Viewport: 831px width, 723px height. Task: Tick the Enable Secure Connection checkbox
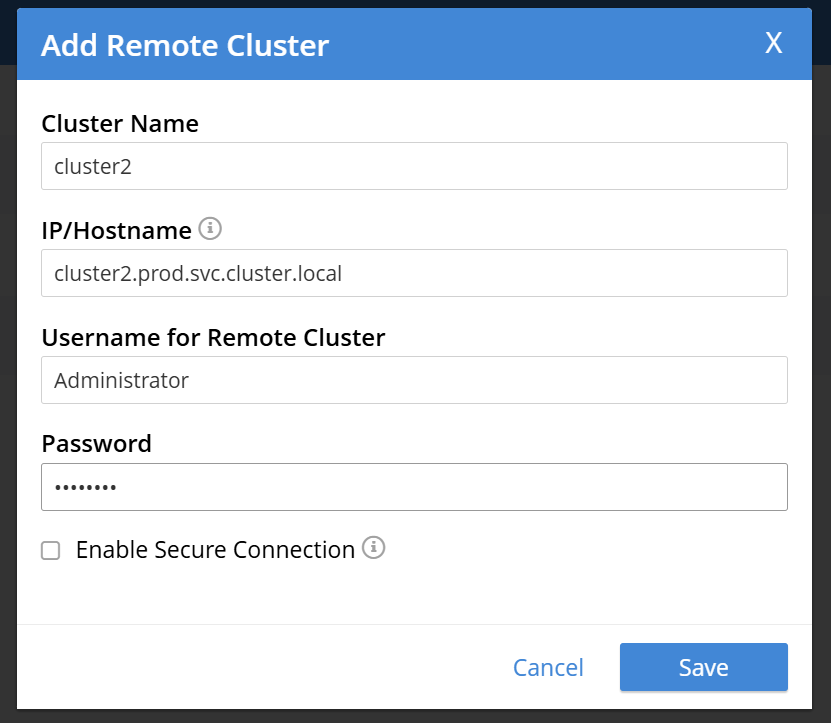click(51, 550)
